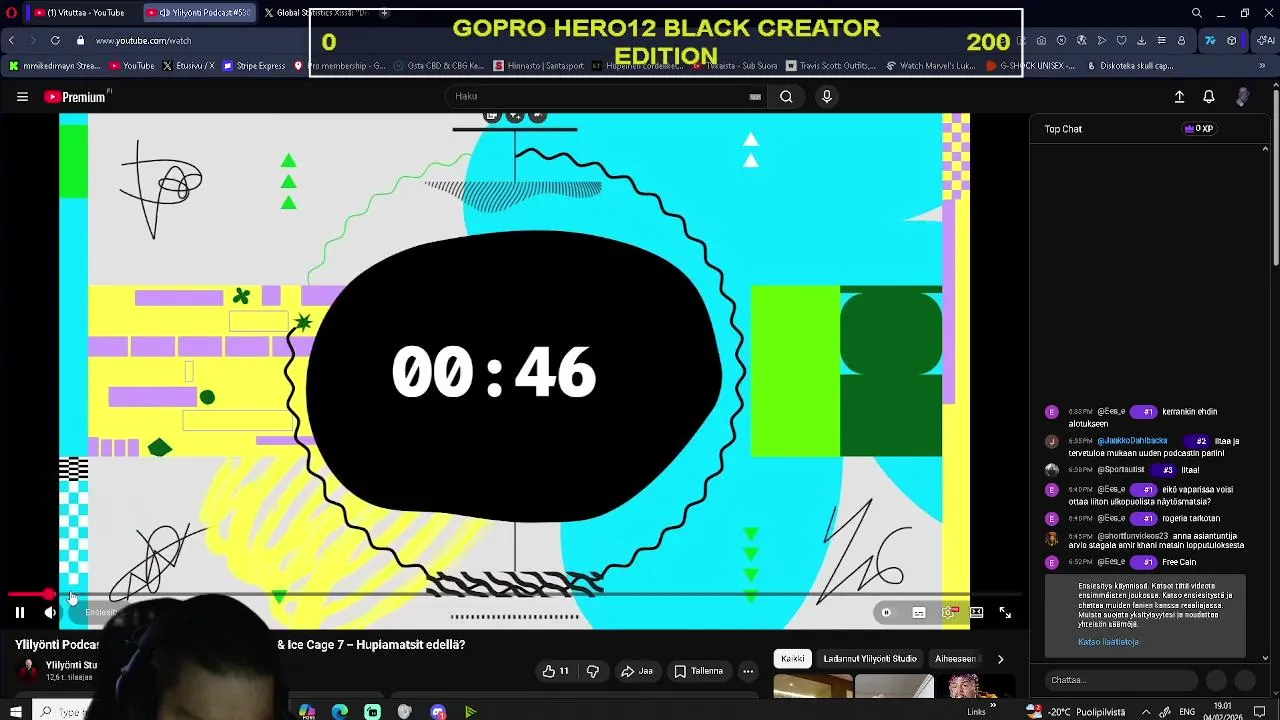Launch the Edge icon in the taskbar
This screenshot has height=720, width=1280.
click(340, 711)
